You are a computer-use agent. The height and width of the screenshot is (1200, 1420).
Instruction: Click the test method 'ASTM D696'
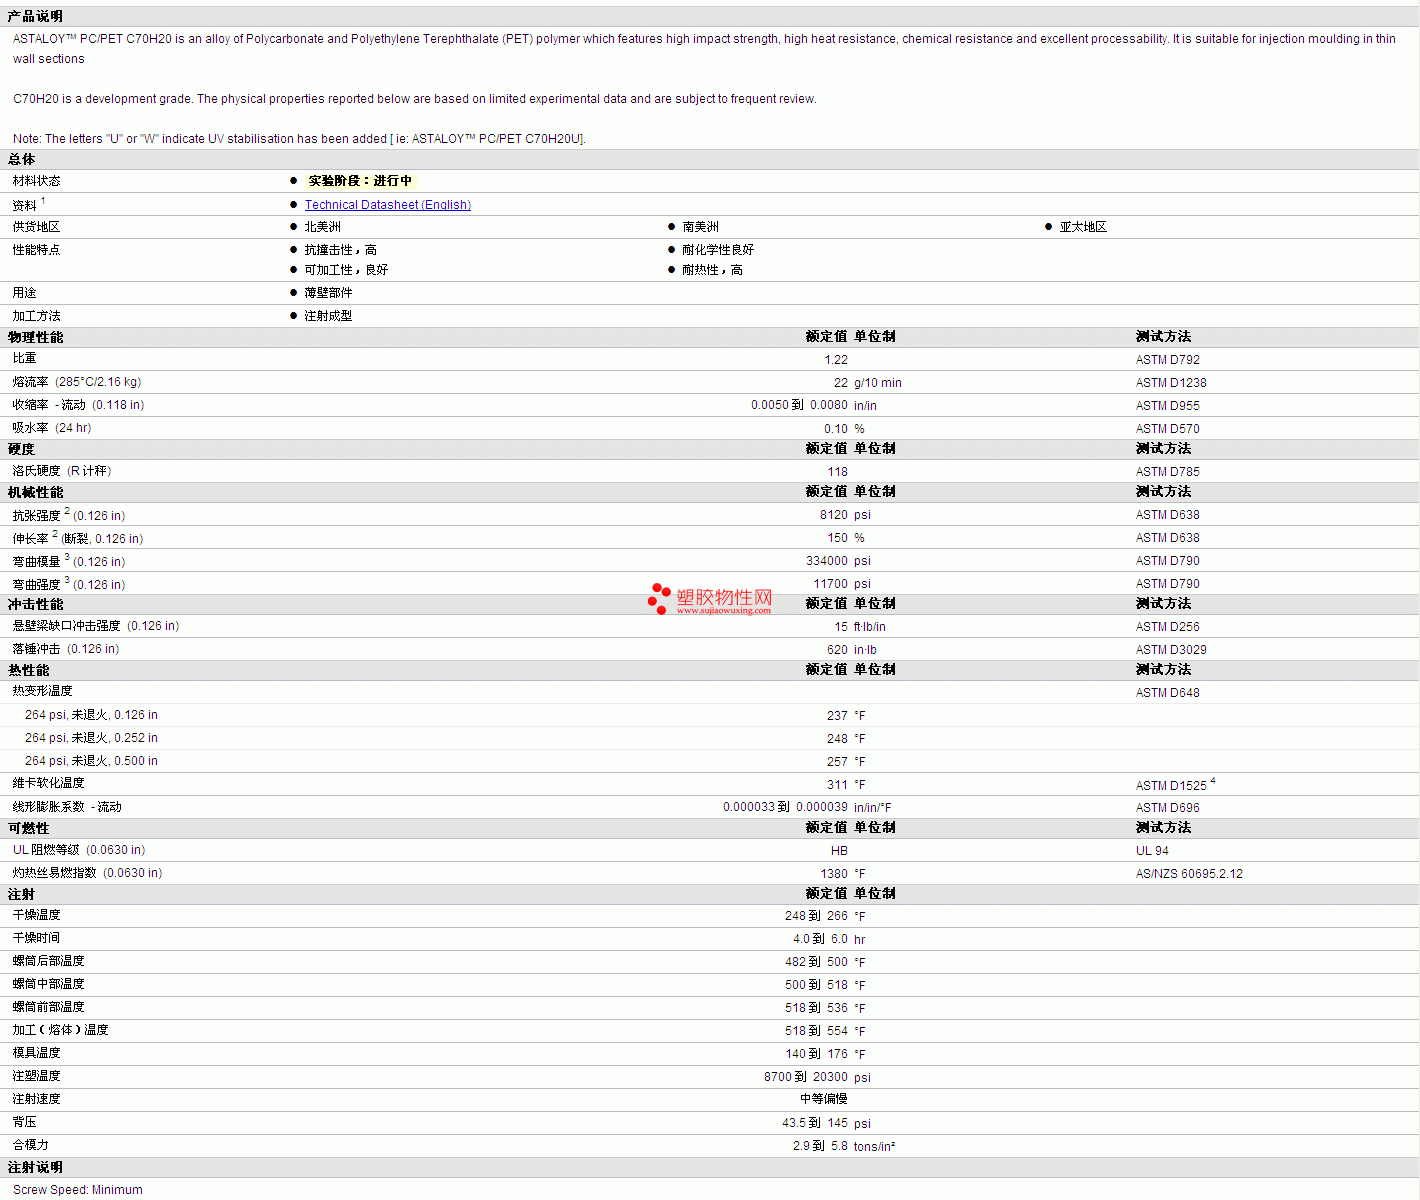pyautogui.click(x=1168, y=808)
